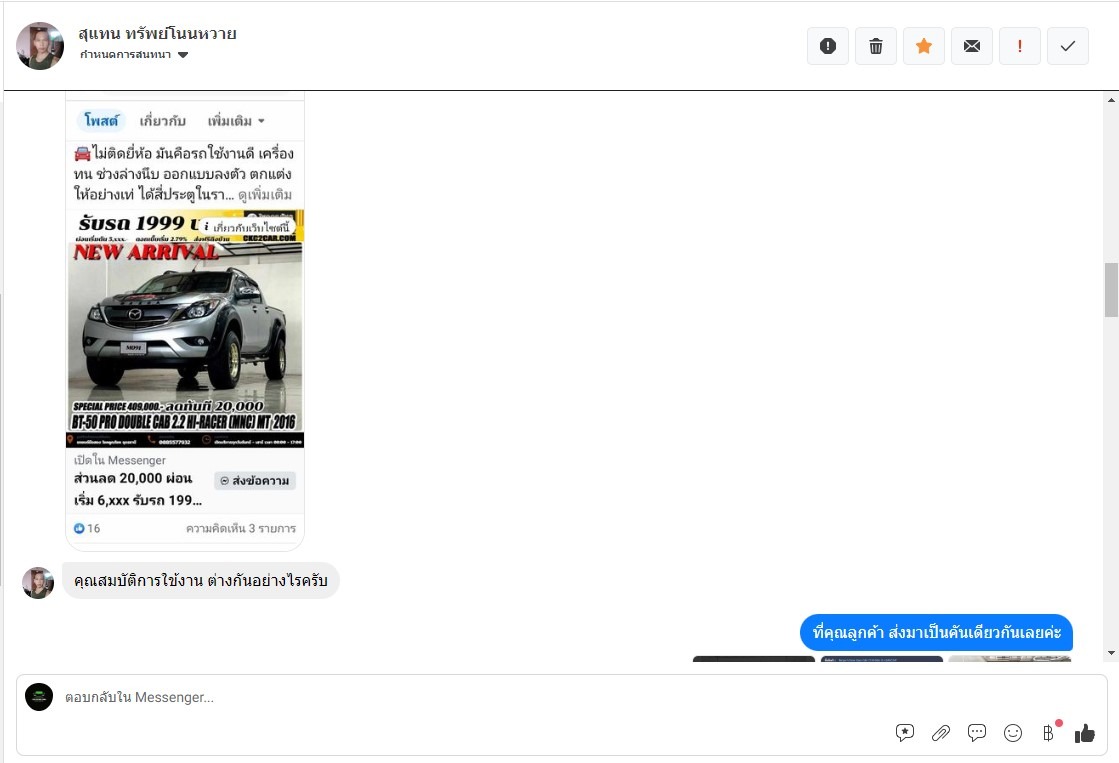1119x763 pixels.
Task: Open saved replies star-bubble icon
Action: (x=905, y=733)
